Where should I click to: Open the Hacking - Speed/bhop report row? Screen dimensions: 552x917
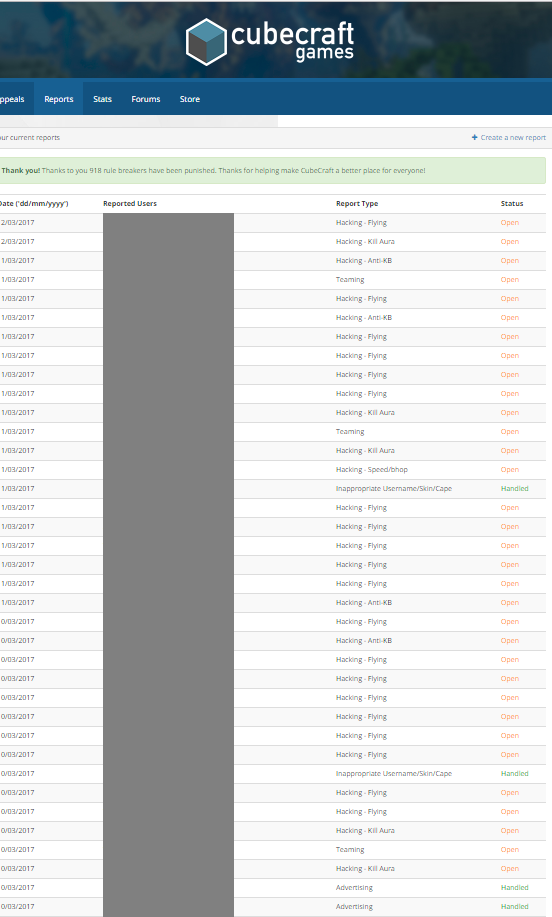tap(272, 470)
